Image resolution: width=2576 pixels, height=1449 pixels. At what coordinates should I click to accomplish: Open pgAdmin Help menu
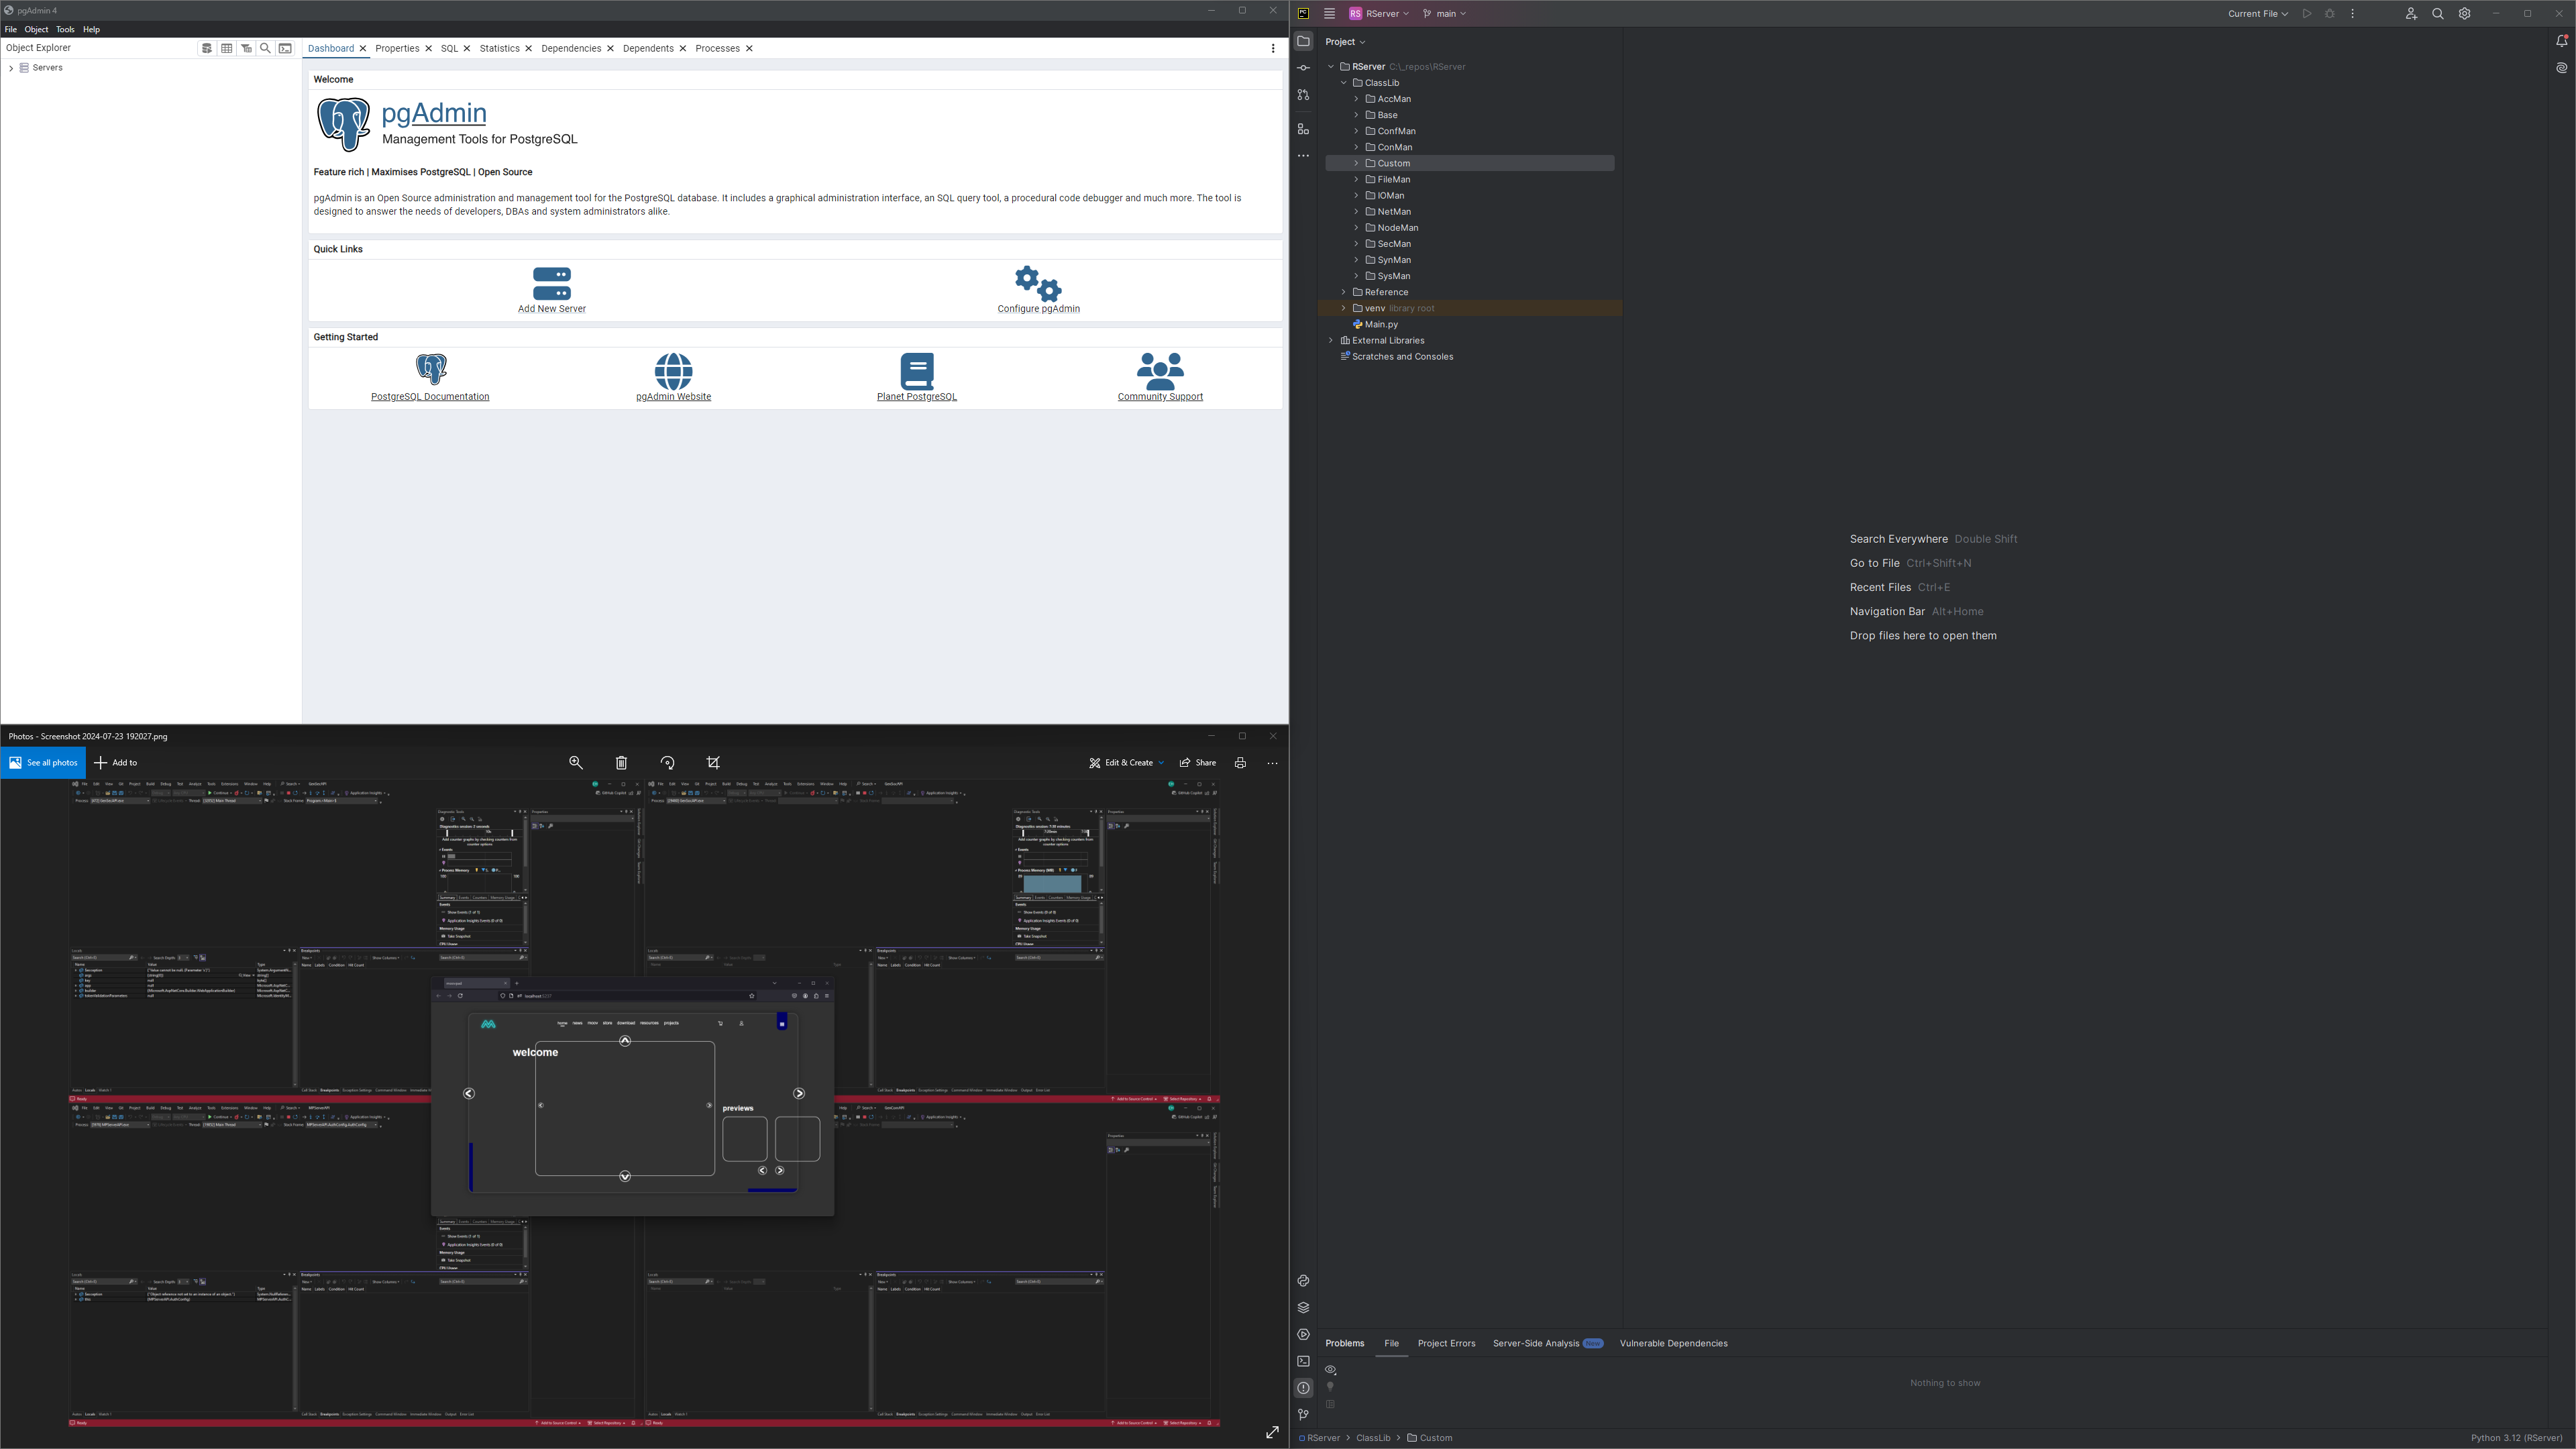click(x=91, y=30)
